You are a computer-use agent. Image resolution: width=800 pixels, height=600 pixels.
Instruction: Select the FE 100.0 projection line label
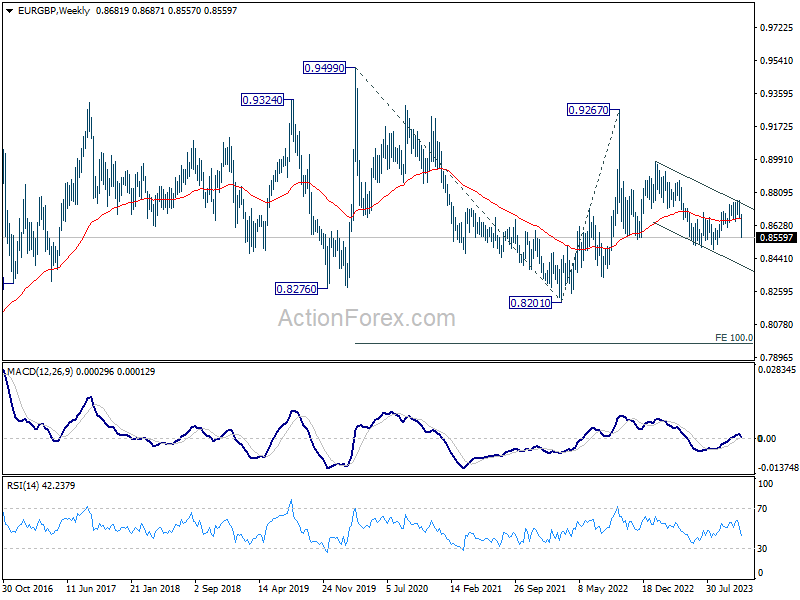pyautogui.click(x=734, y=338)
